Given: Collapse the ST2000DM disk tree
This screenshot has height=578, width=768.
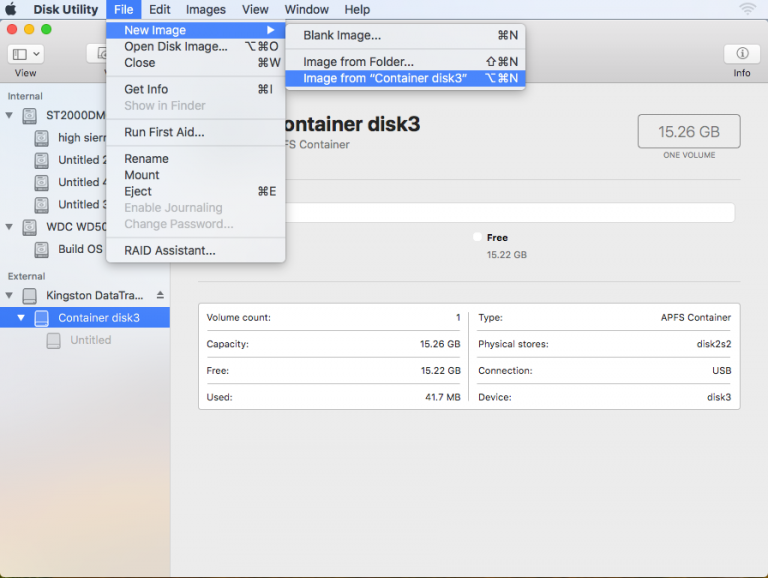Looking at the screenshot, I should (10, 116).
